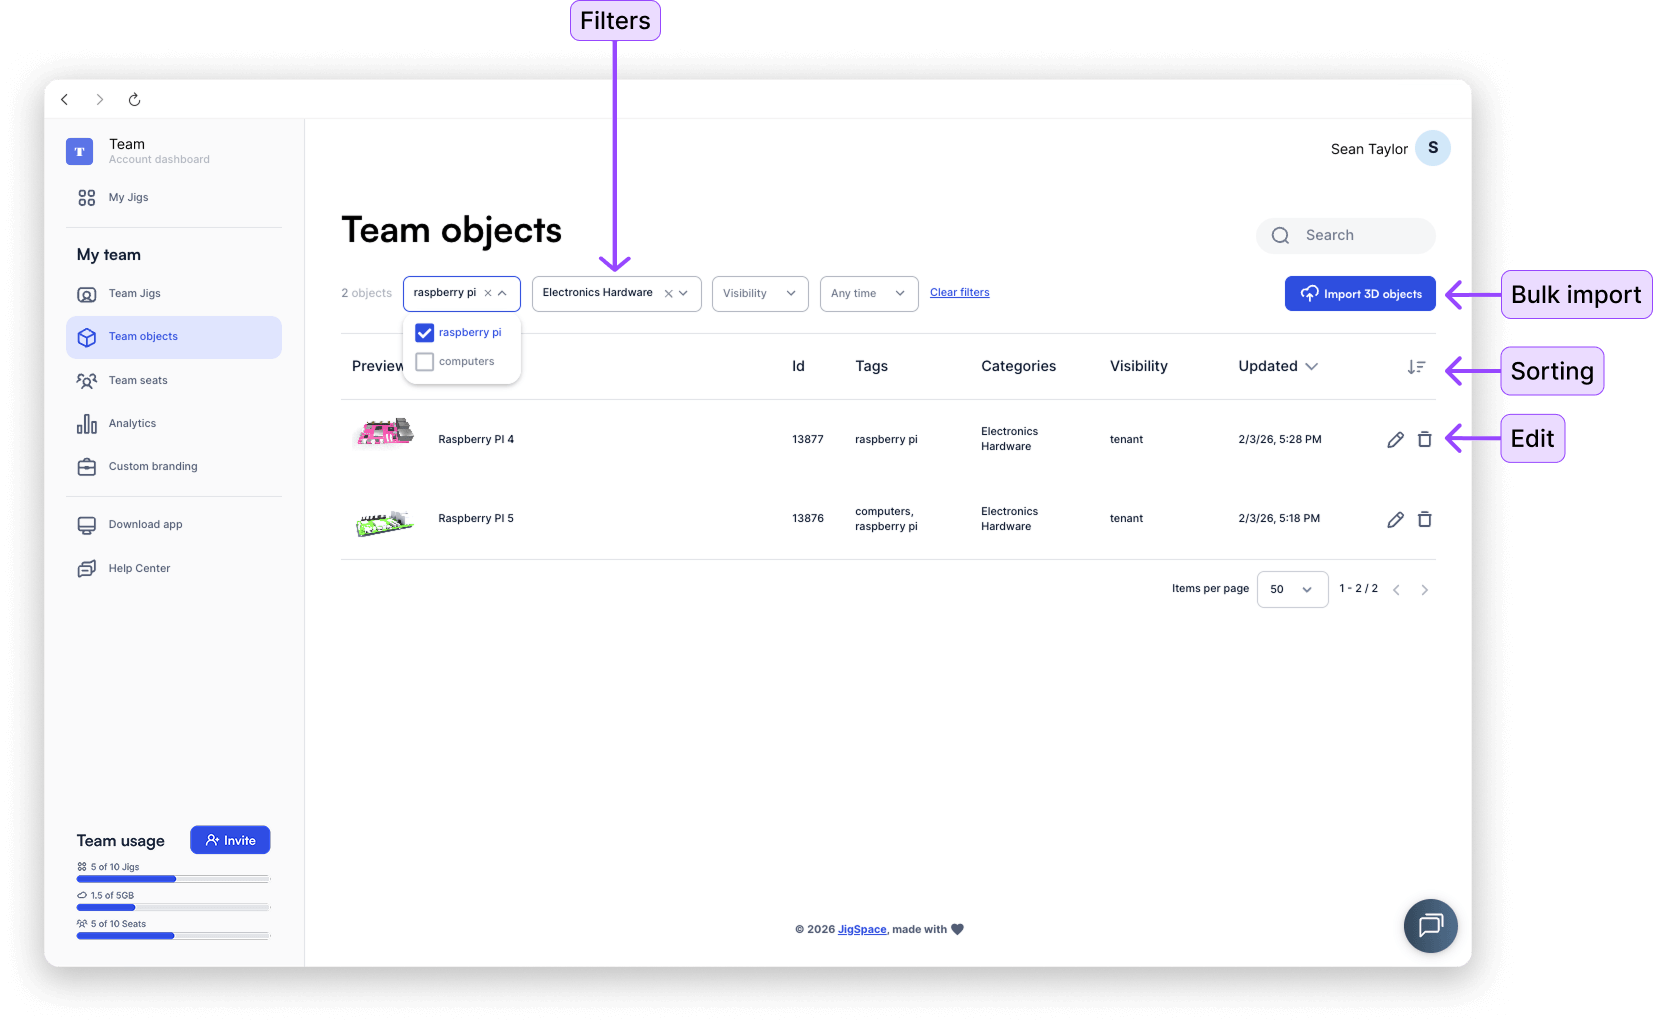Uncheck the raspberry pi tag checkbox
The image size is (1653, 1021).
pyautogui.click(x=424, y=333)
